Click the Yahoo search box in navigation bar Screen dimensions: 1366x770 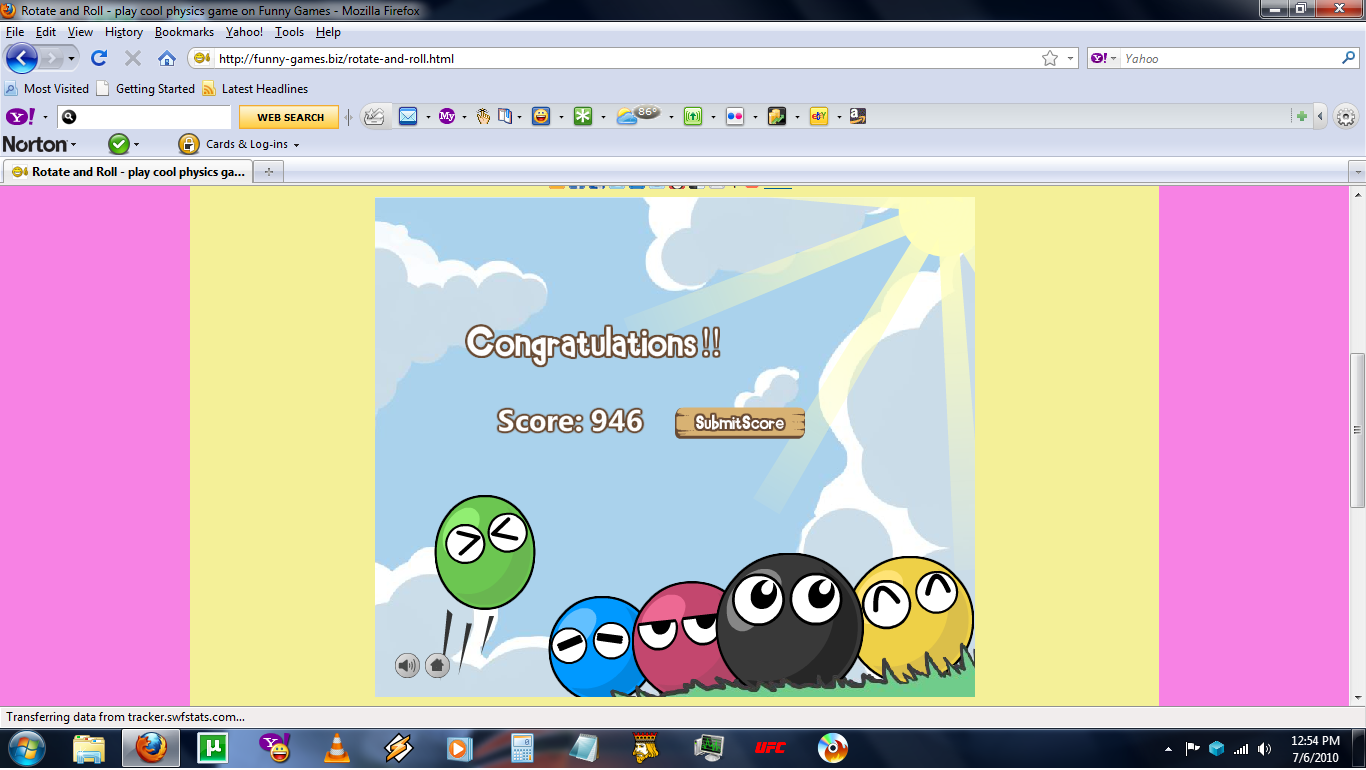tap(1230, 58)
